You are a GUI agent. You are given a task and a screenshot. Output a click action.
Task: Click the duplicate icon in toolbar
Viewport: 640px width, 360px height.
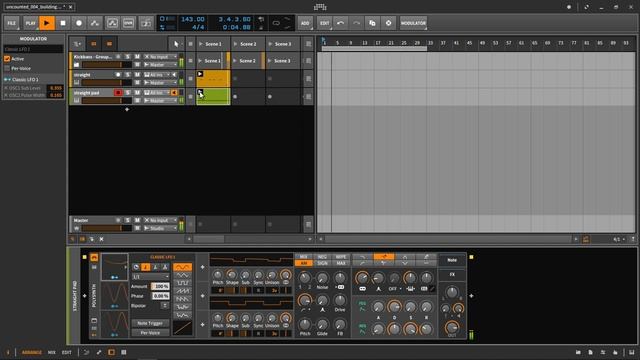point(372,23)
